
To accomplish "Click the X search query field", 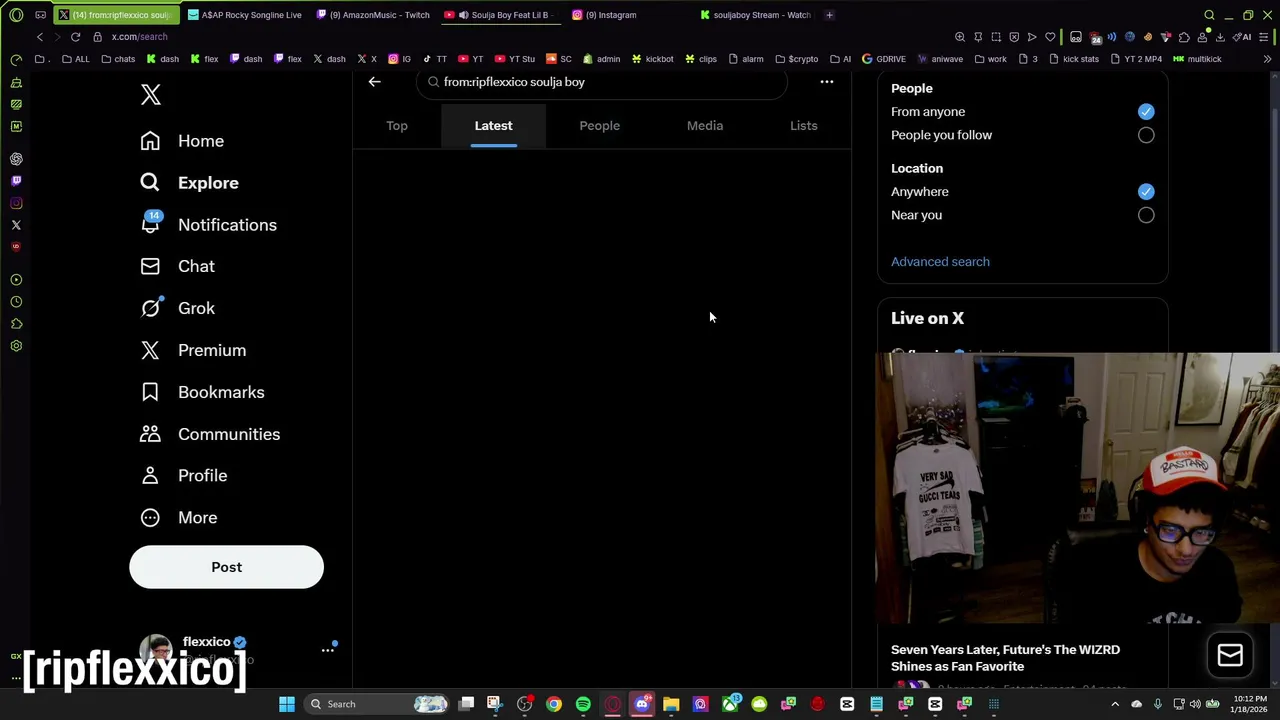I will 601,82.
